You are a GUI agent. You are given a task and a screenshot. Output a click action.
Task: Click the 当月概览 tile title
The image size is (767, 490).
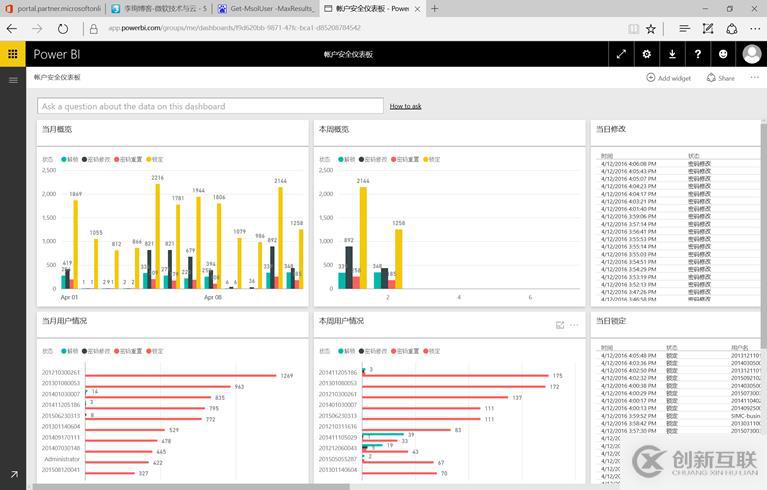[x=57, y=129]
